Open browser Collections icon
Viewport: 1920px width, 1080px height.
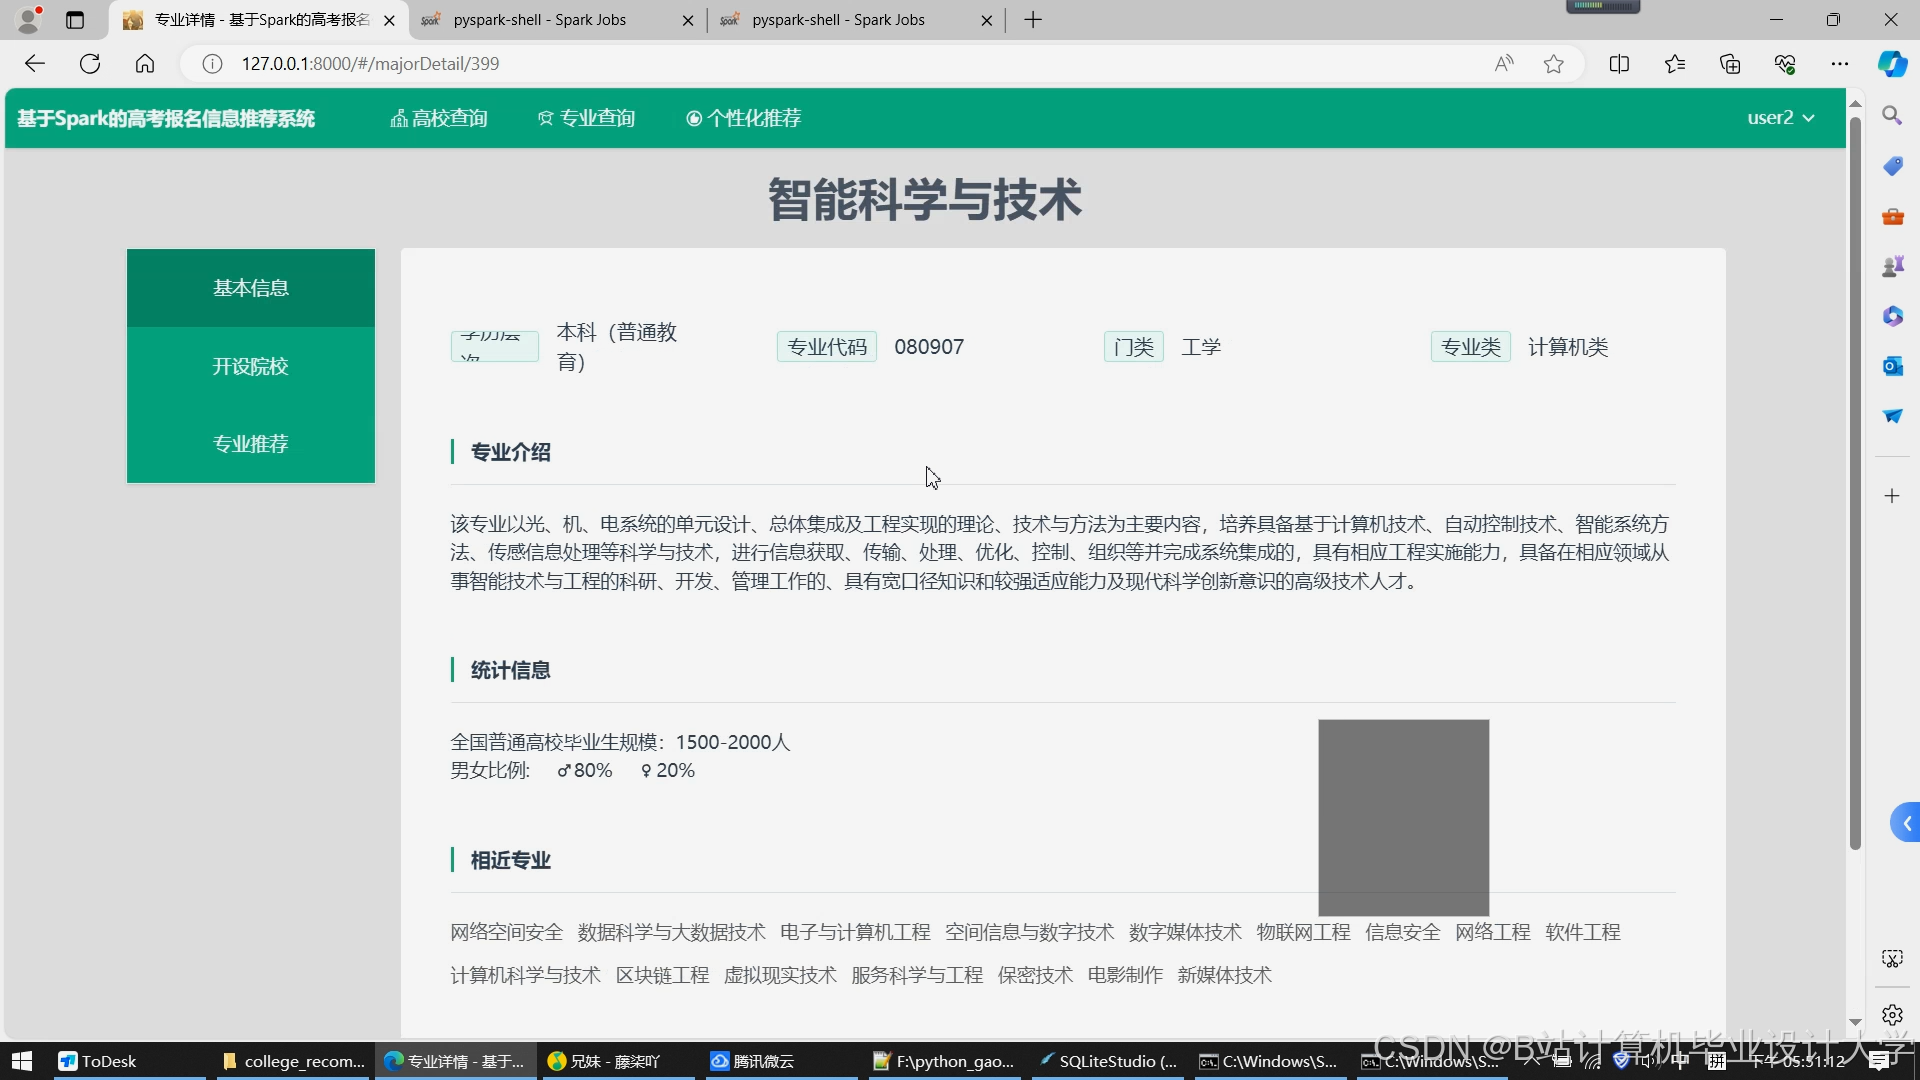tap(1730, 64)
